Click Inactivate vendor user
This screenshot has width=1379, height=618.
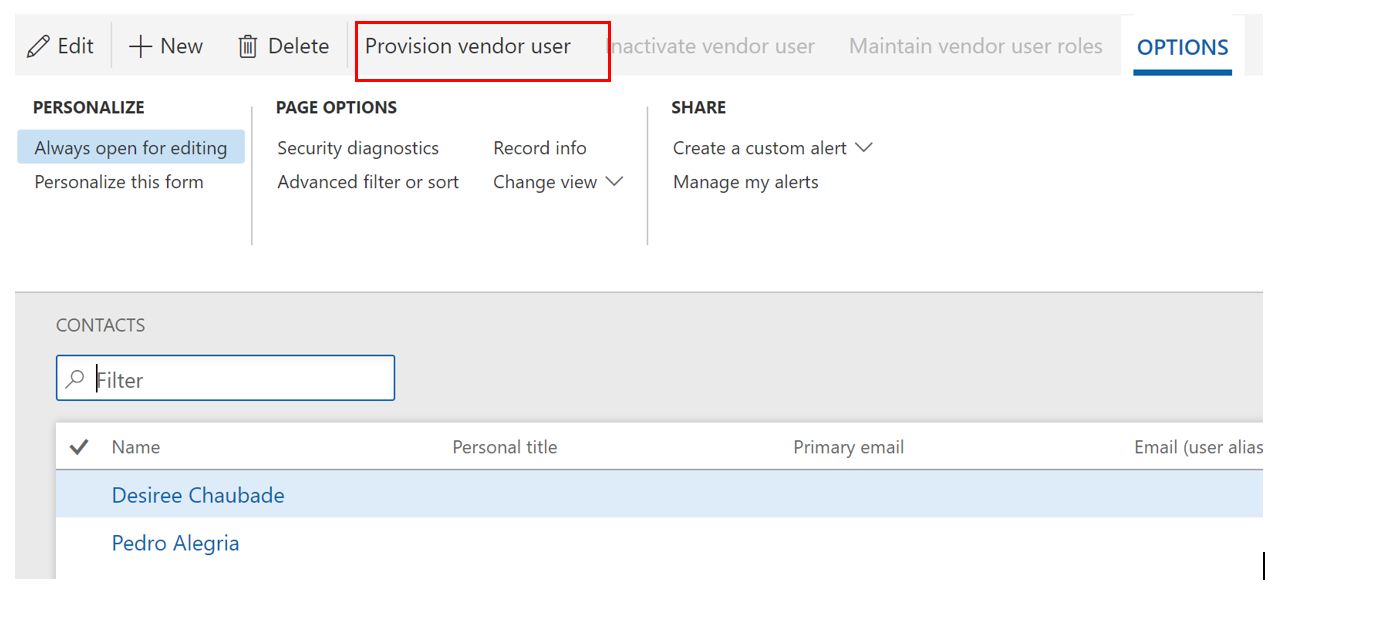pyautogui.click(x=712, y=47)
